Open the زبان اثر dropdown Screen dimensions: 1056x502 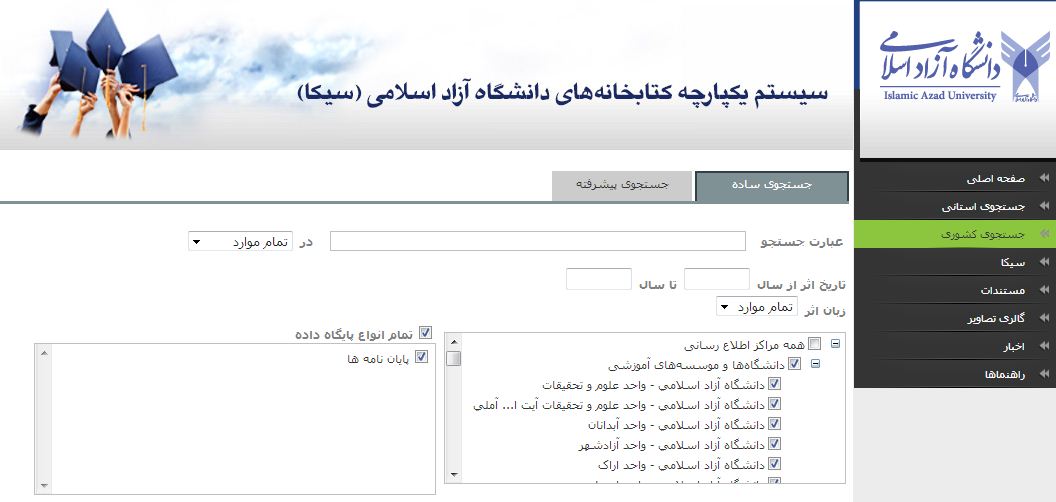757,308
